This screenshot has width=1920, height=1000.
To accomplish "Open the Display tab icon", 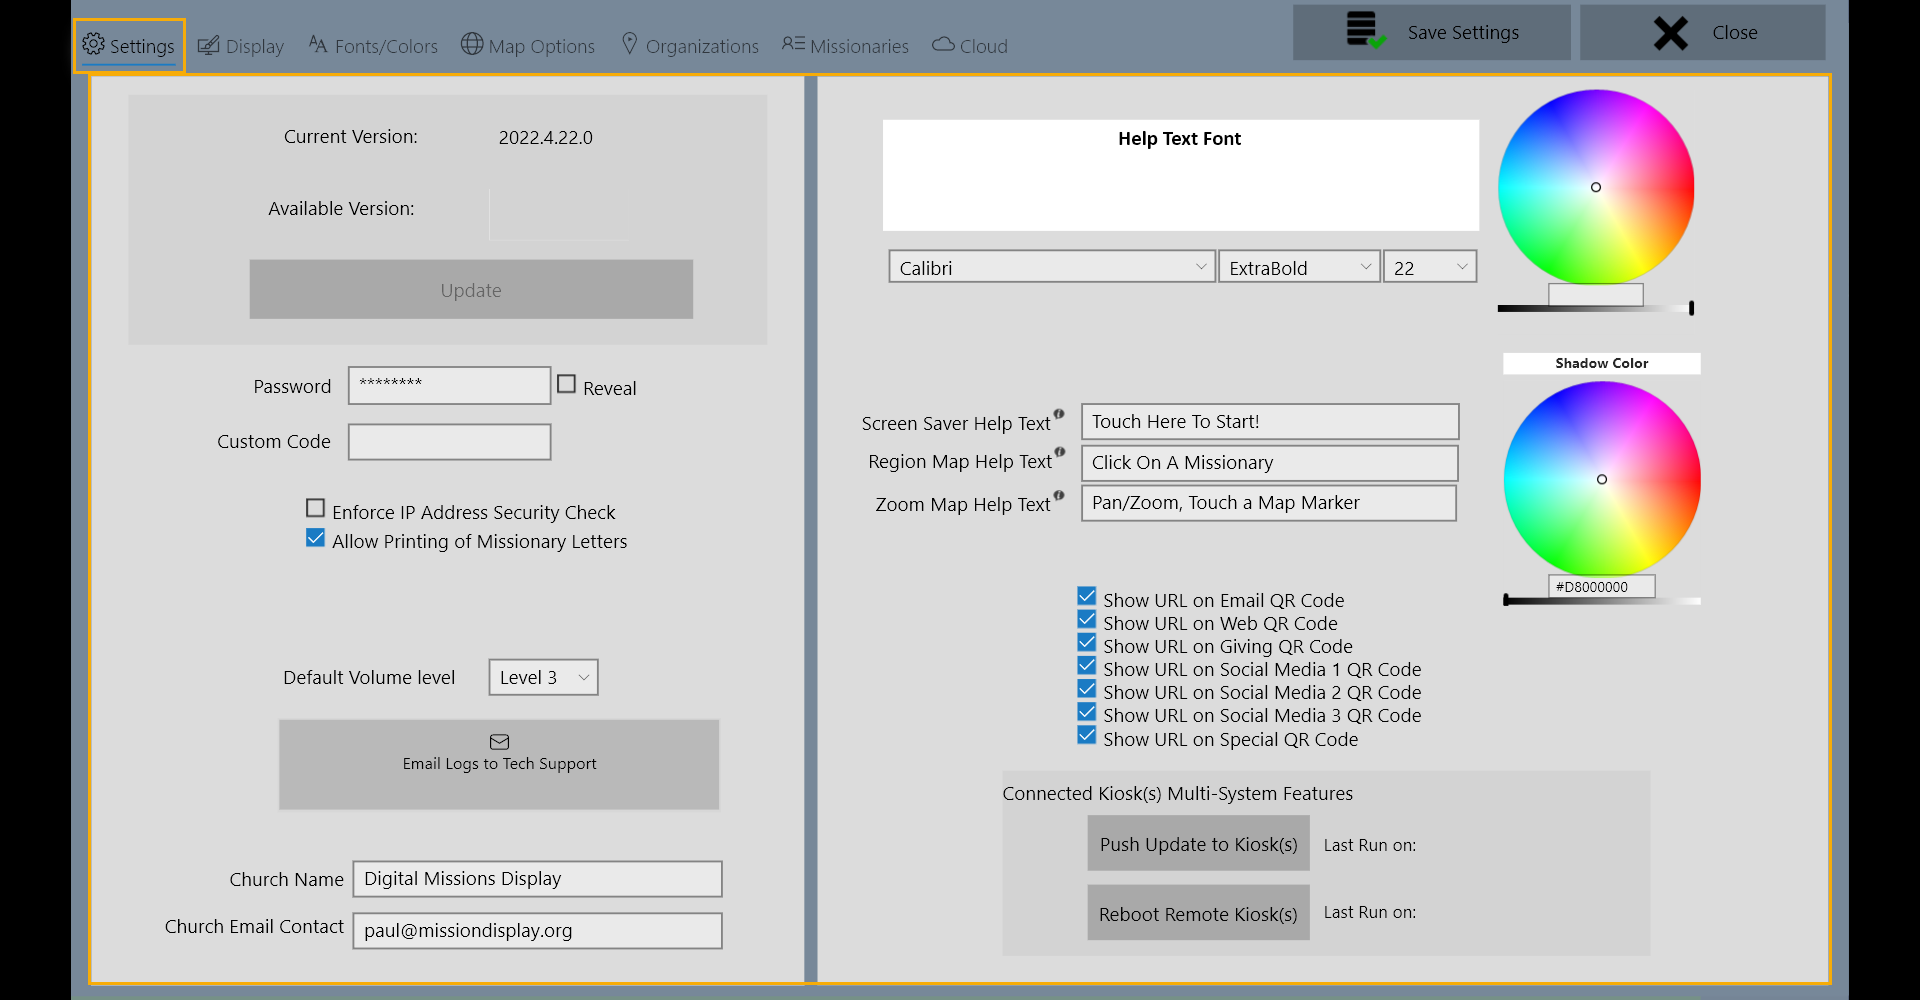I will (209, 45).
